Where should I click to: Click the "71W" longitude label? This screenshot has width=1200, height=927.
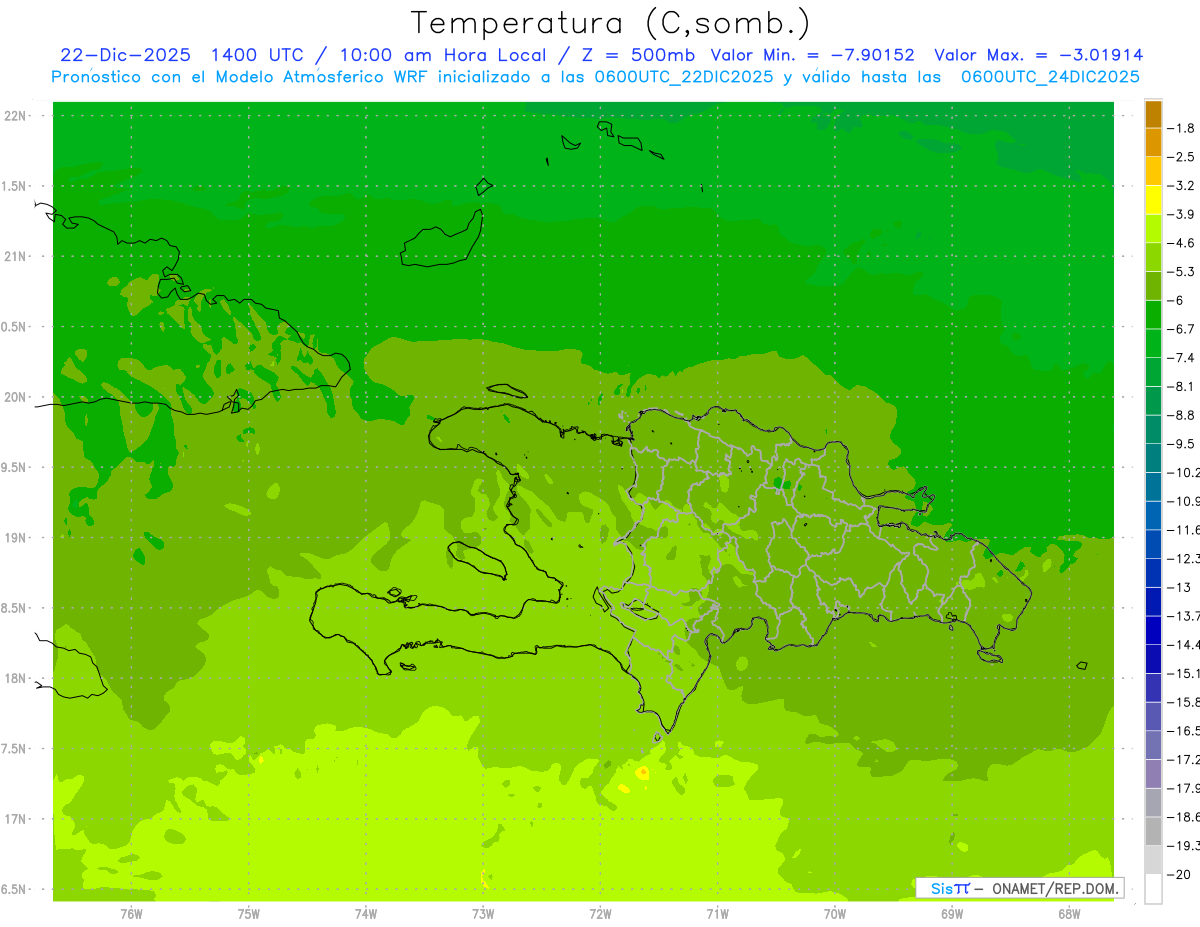pos(717,914)
